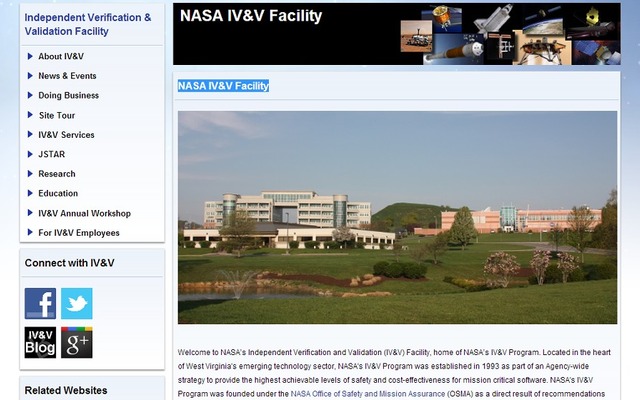Screen dimensions: 640x400
Task: Click the highlighted NASA IV&V Facility title
Action: tap(223, 86)
